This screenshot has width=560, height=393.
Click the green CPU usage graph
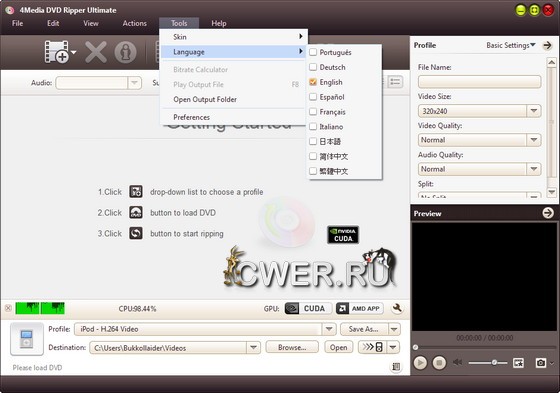point(40,308)
